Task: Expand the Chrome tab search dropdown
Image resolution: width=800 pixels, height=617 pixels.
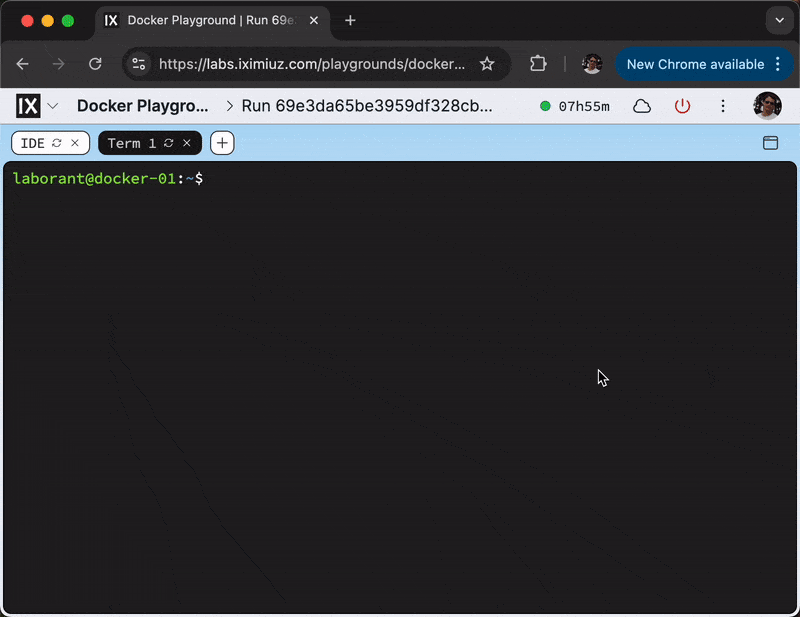Action: tap(779, 20)
